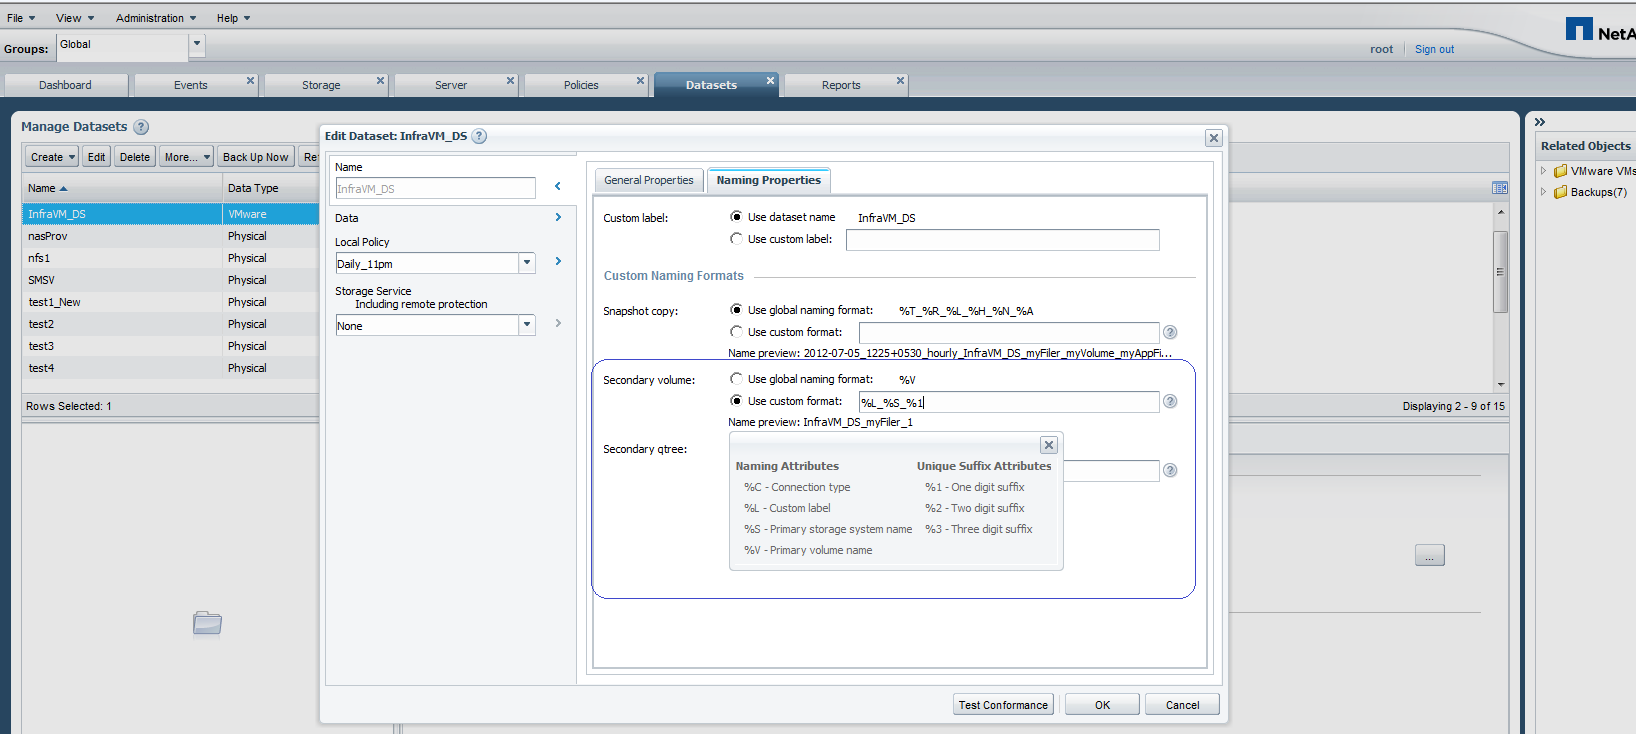This screenshot has height=734, width=1636.
Task: Open the Storage Service dropdown
Action: 527,325
